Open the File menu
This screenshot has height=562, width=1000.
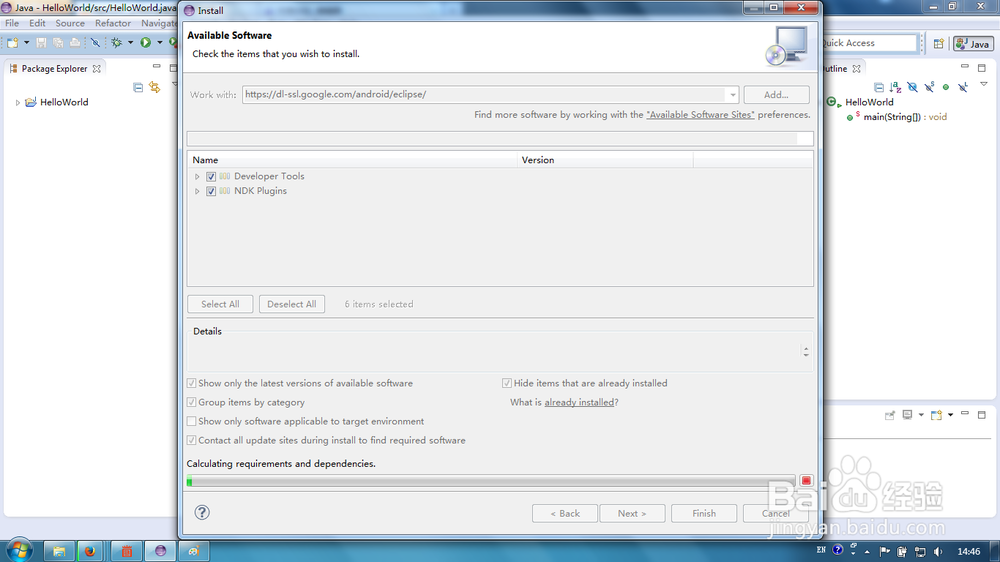pyautogui.click(x=12, y=23)
